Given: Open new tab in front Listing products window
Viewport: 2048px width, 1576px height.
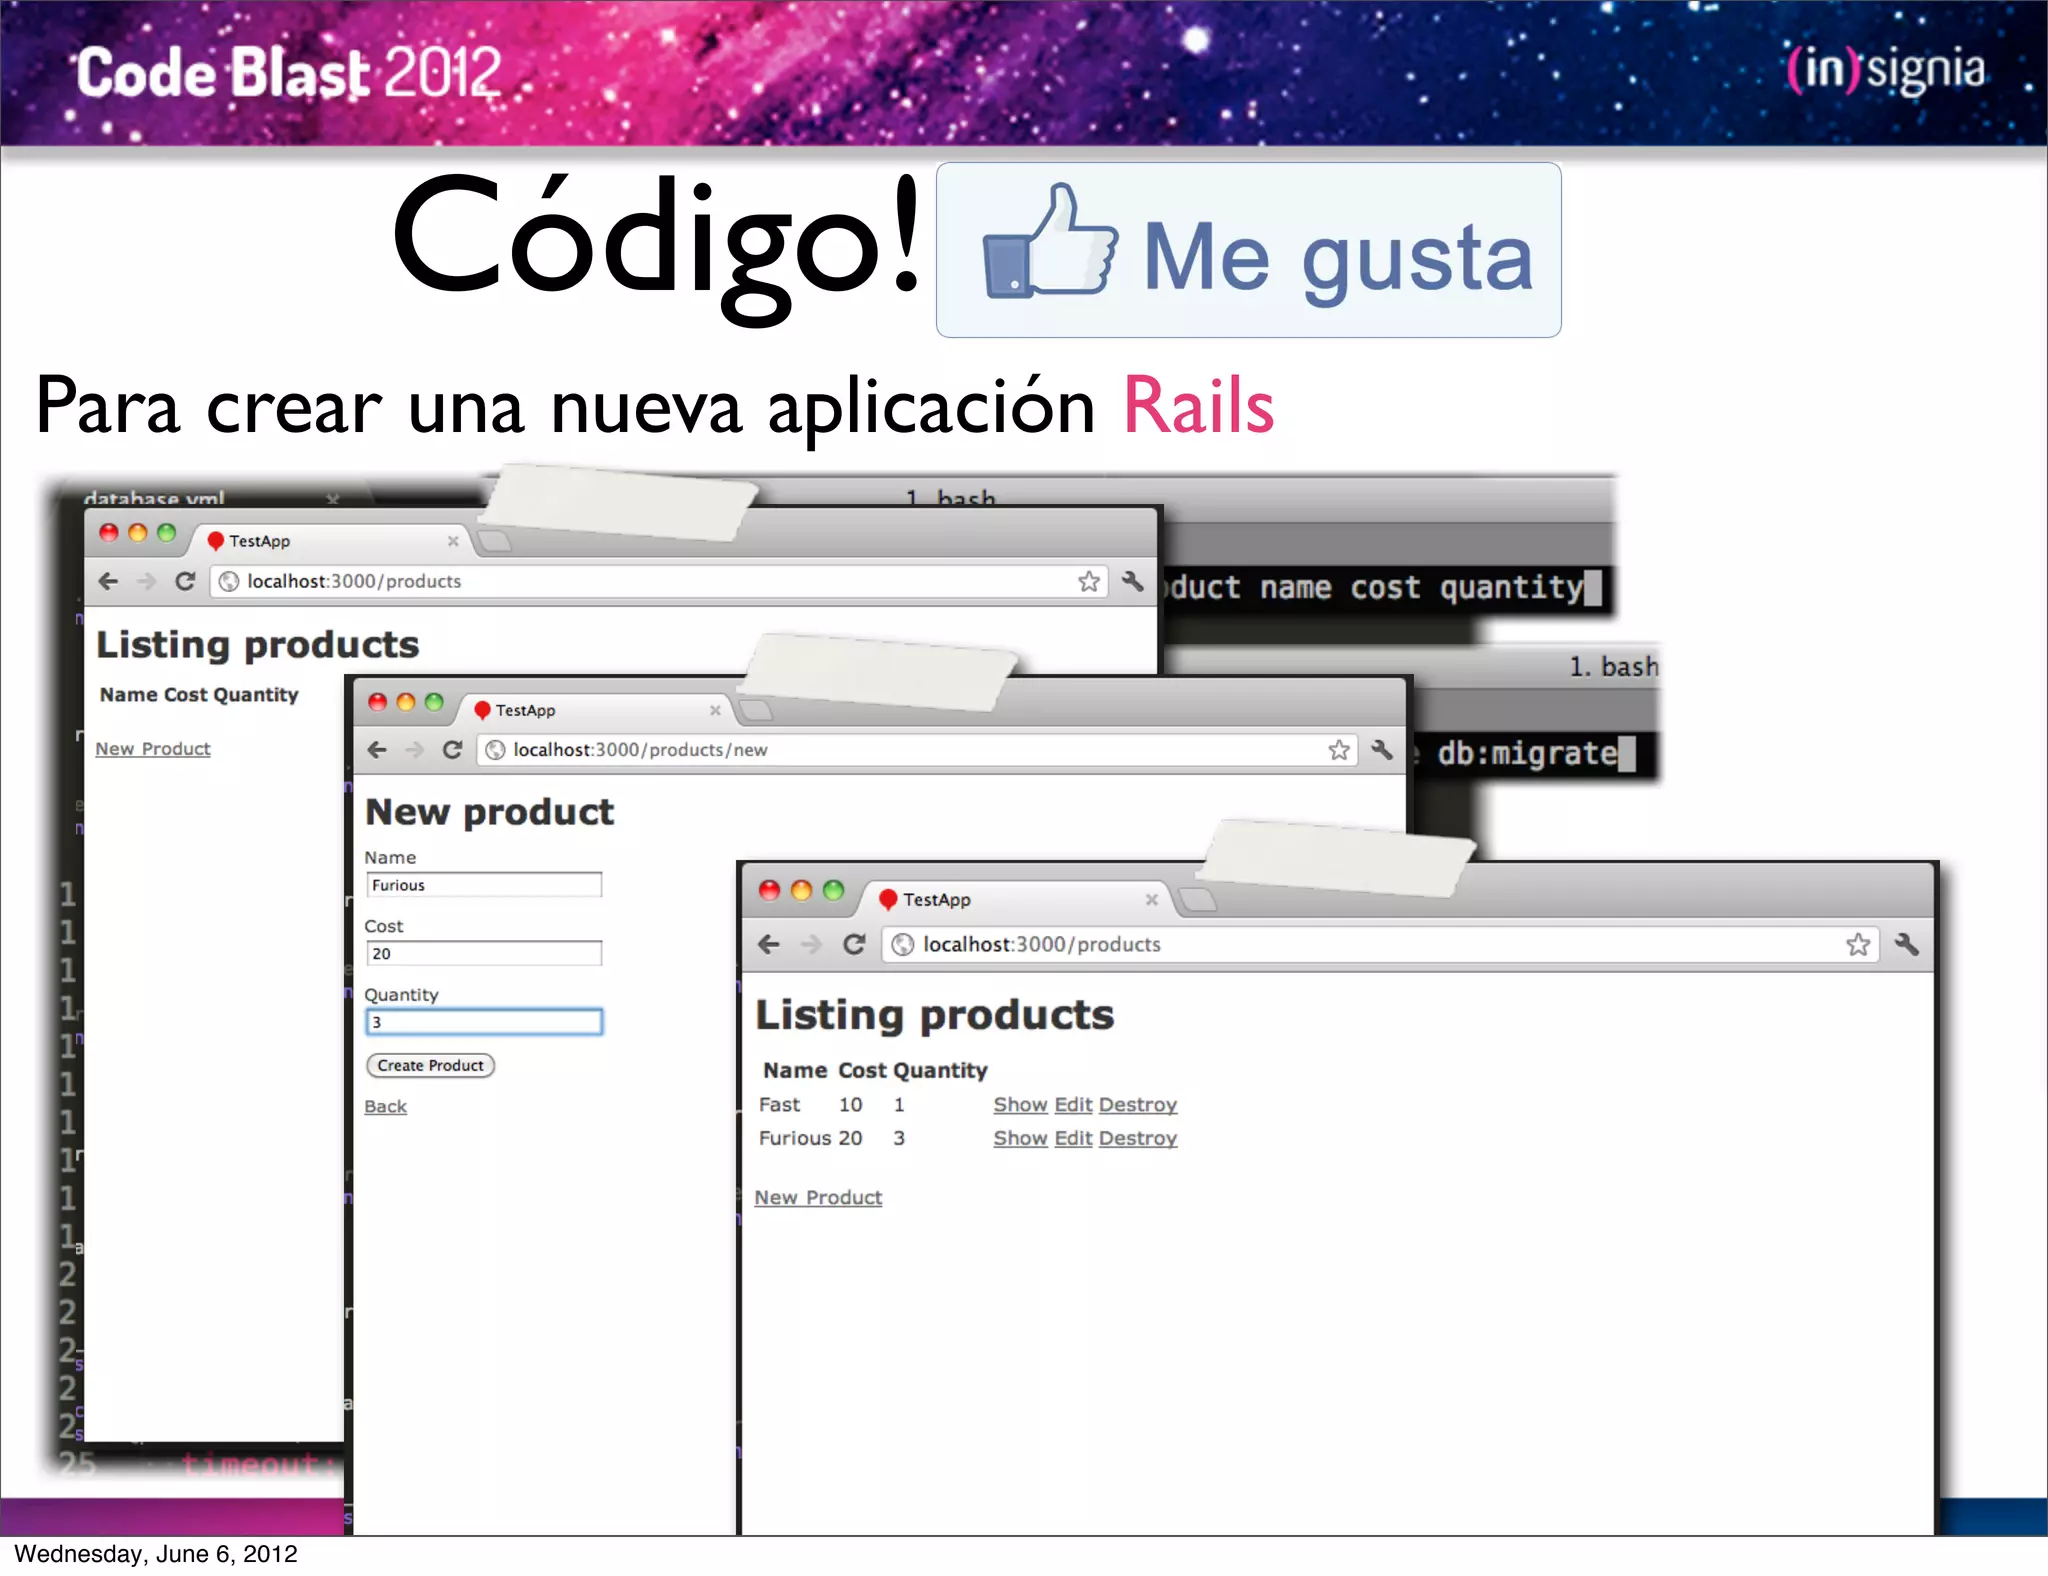Looking at the screenshot, I should point(1197,900).
